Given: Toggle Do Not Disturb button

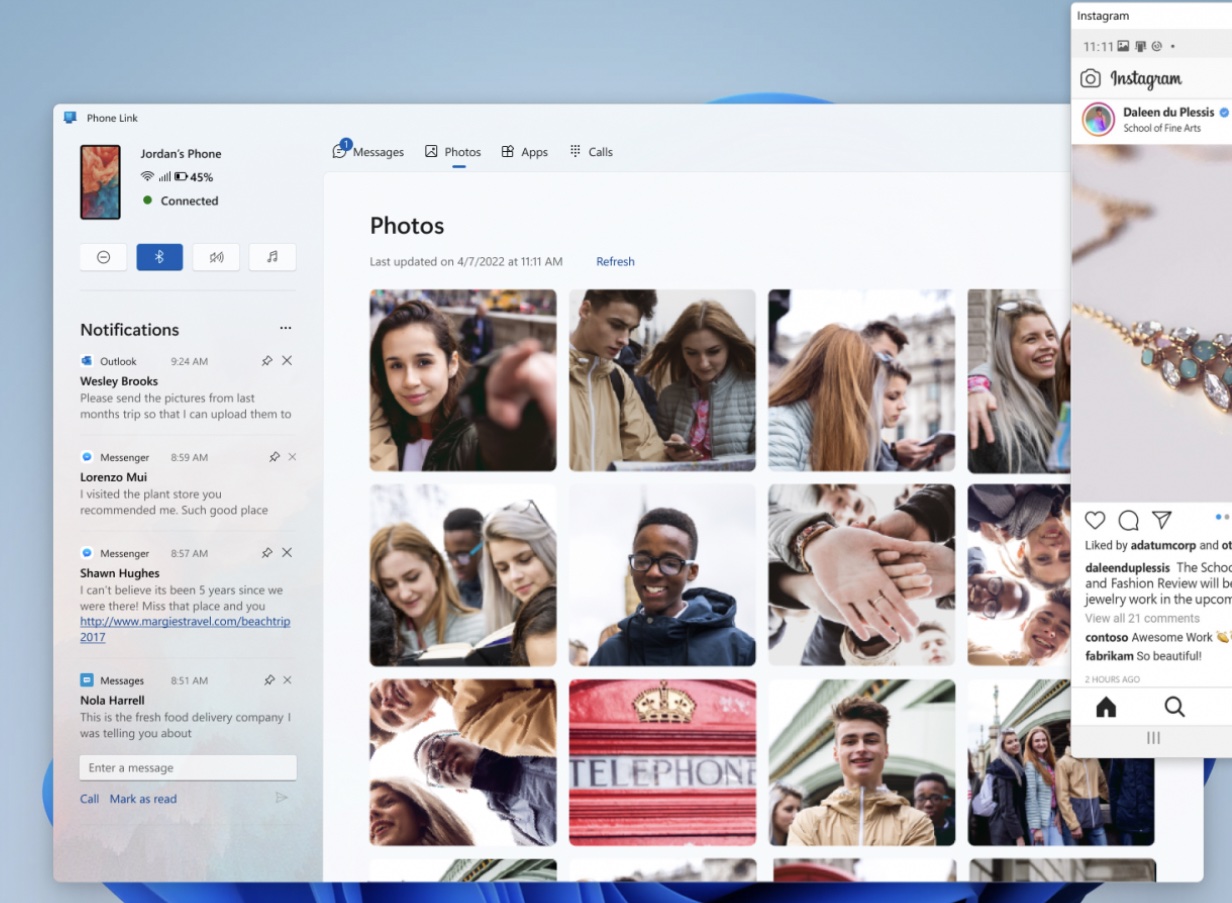Looking at the screenshot, I should [x=103, y=257].
